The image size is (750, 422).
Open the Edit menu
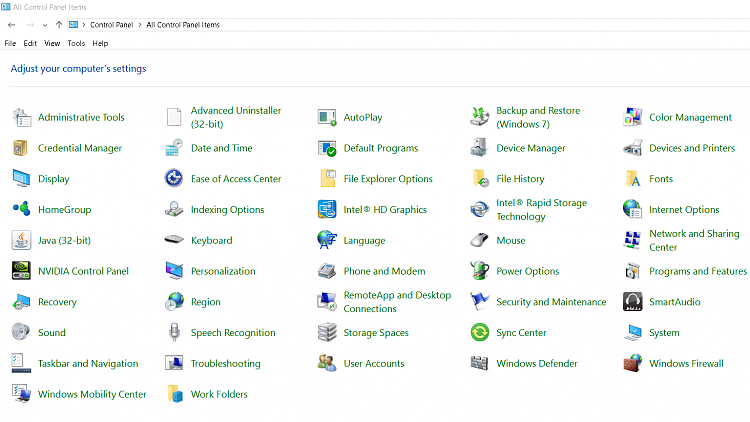[x=30, y=43]
